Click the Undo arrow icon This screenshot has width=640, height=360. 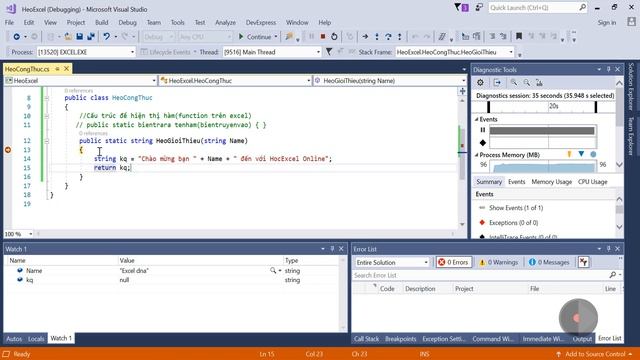point(107,37)
